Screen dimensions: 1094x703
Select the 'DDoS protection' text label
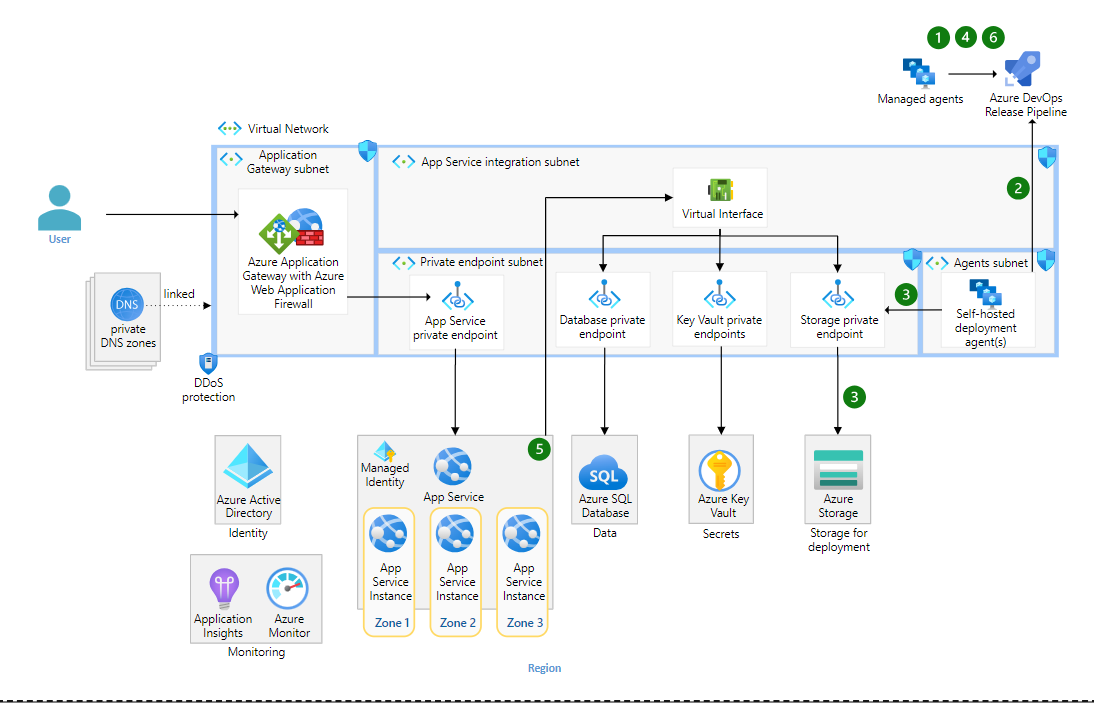point(209,390)
